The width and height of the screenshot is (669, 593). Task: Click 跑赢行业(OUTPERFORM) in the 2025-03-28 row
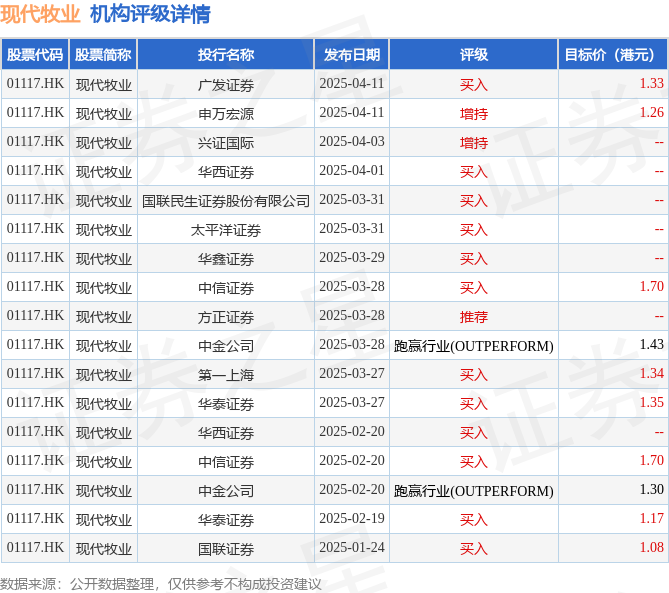[x=474, y=346]
